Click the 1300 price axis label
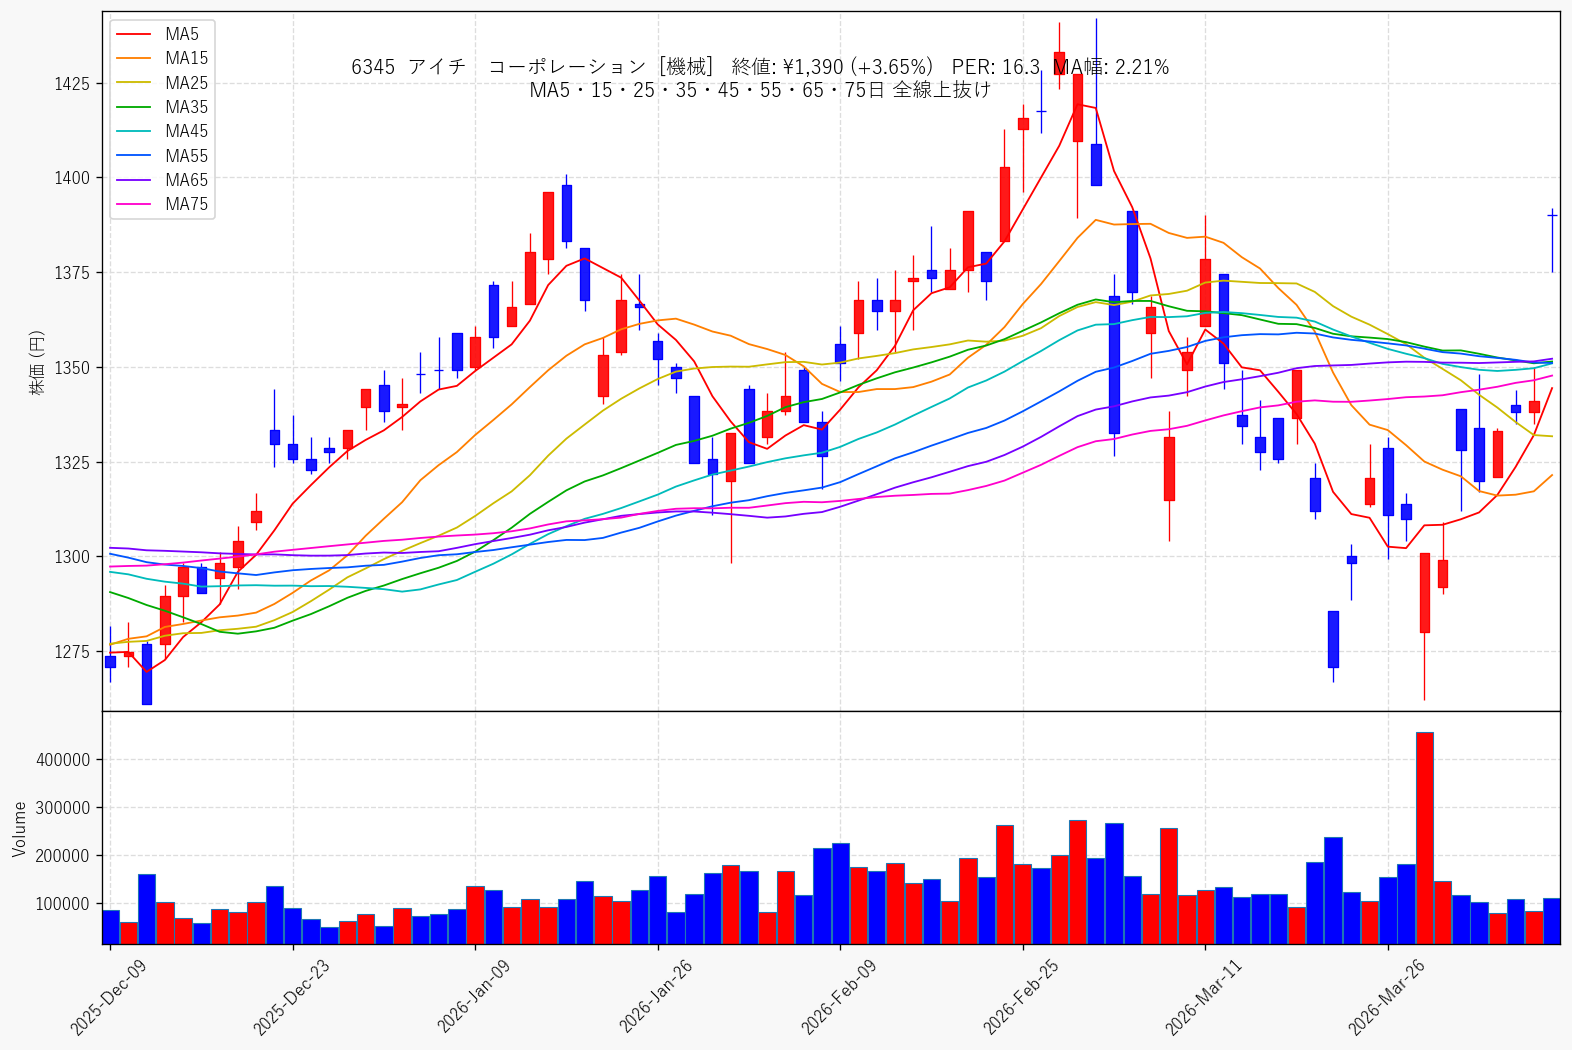 [x=72, y=557]
